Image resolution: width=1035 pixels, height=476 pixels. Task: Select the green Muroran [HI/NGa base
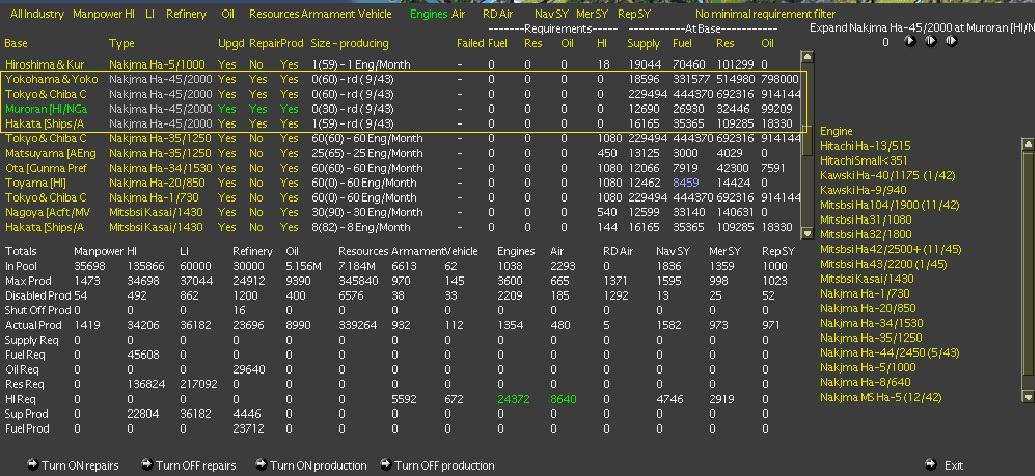[46, 109]
